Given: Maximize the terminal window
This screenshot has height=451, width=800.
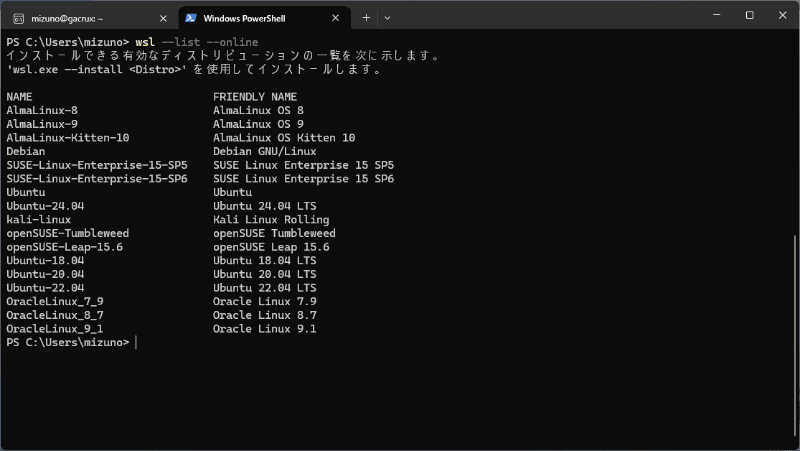Looking at the screenshot, I should coord(749,15).
